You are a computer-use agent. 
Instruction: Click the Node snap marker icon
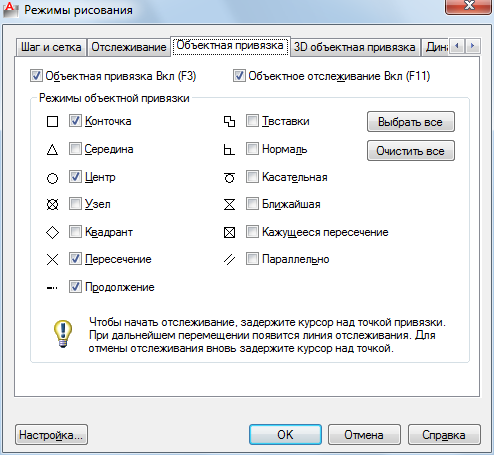52,204
